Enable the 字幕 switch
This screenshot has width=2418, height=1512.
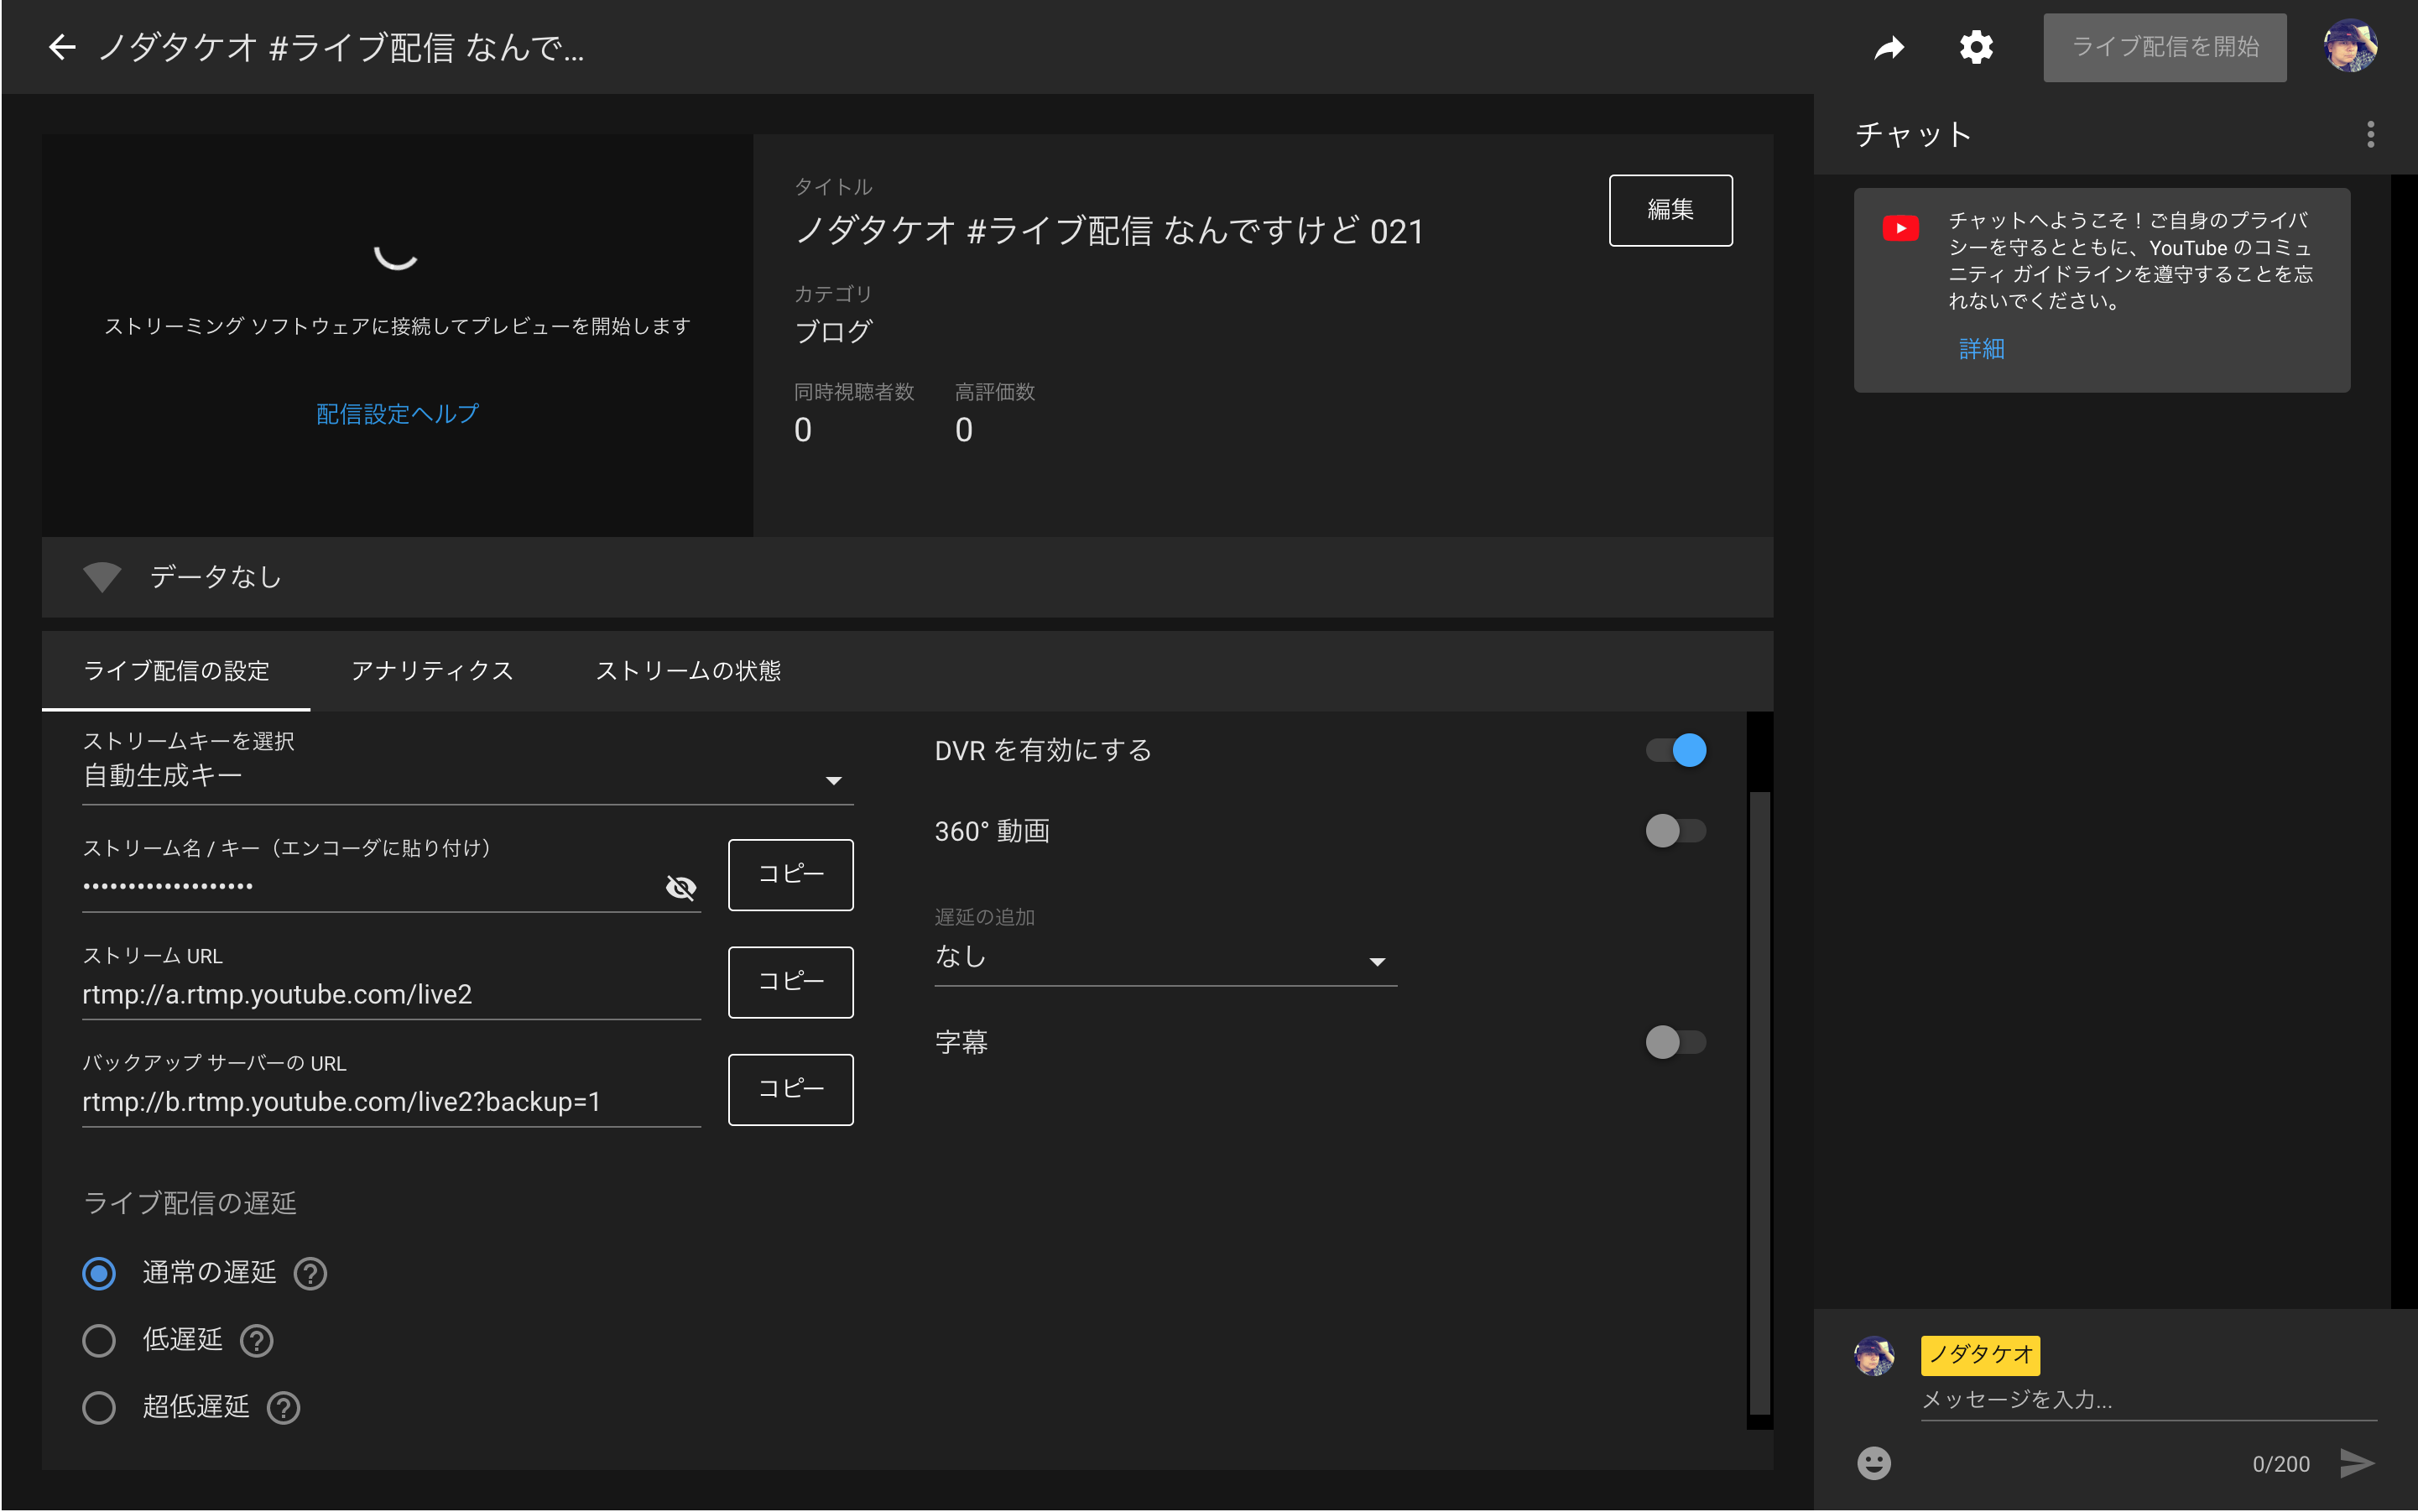[x=1677, y=1042]
